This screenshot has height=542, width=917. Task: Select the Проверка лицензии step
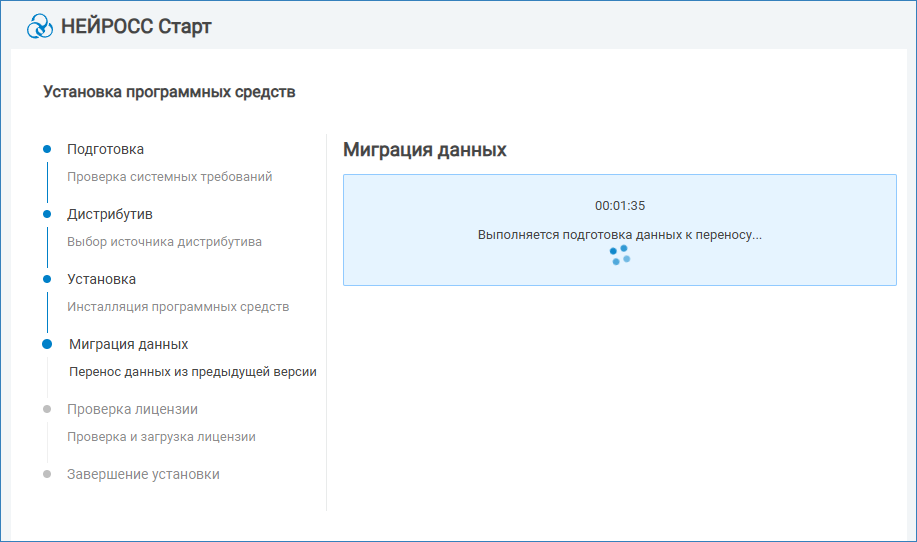pyautogui.click(x=132, y=409)
